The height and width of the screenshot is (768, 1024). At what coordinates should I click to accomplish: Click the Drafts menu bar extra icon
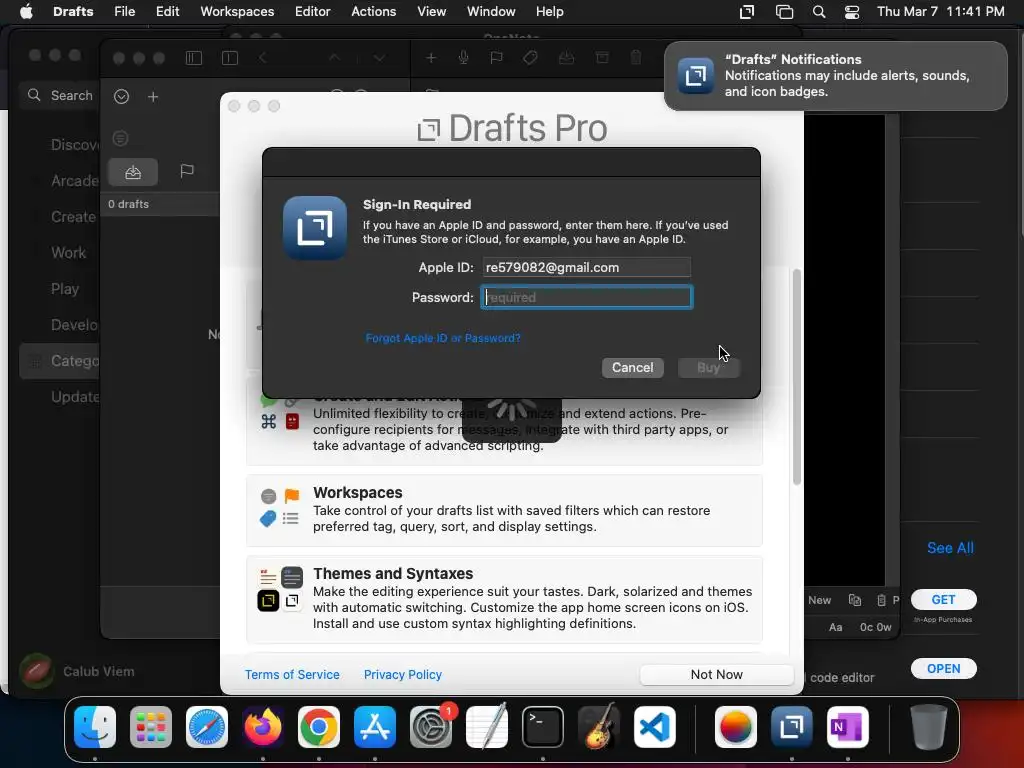(x=746, y=12)
